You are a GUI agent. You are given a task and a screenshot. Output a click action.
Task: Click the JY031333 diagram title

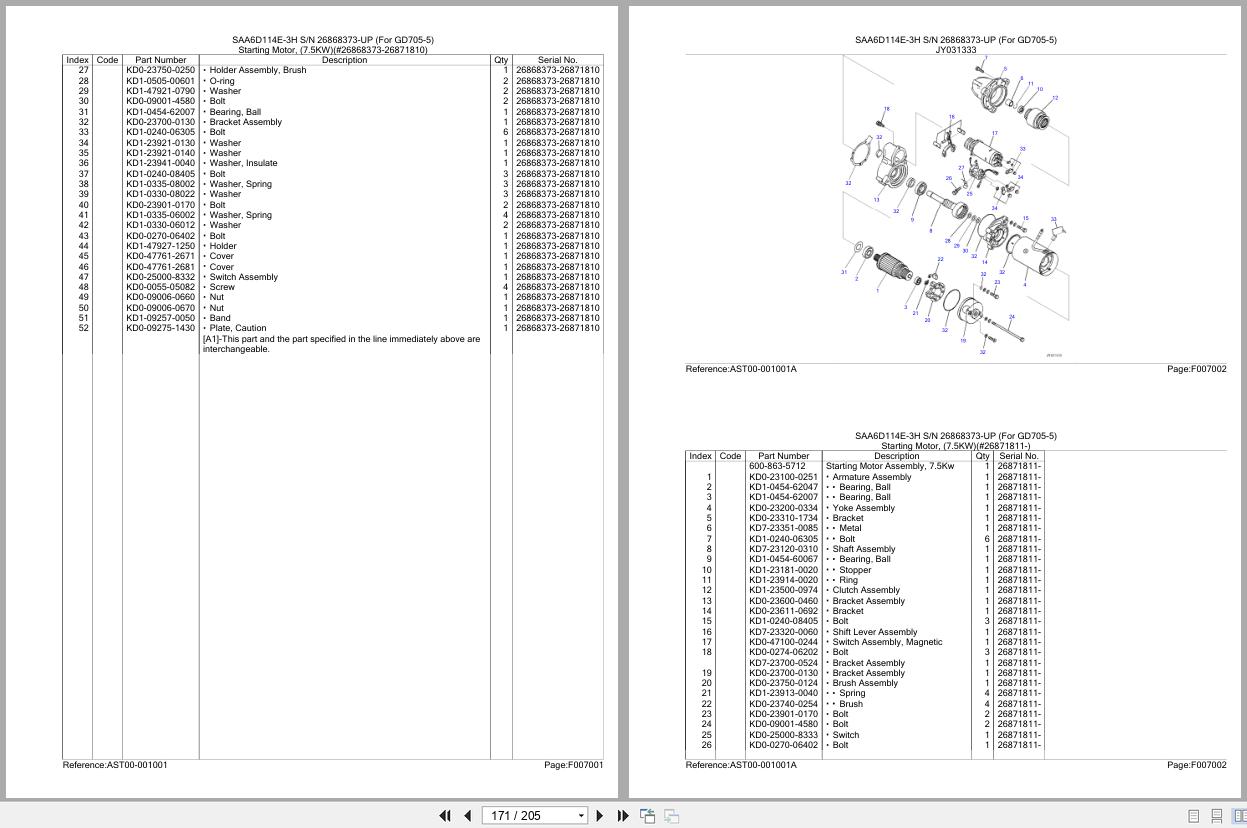(x=955, y=50)
